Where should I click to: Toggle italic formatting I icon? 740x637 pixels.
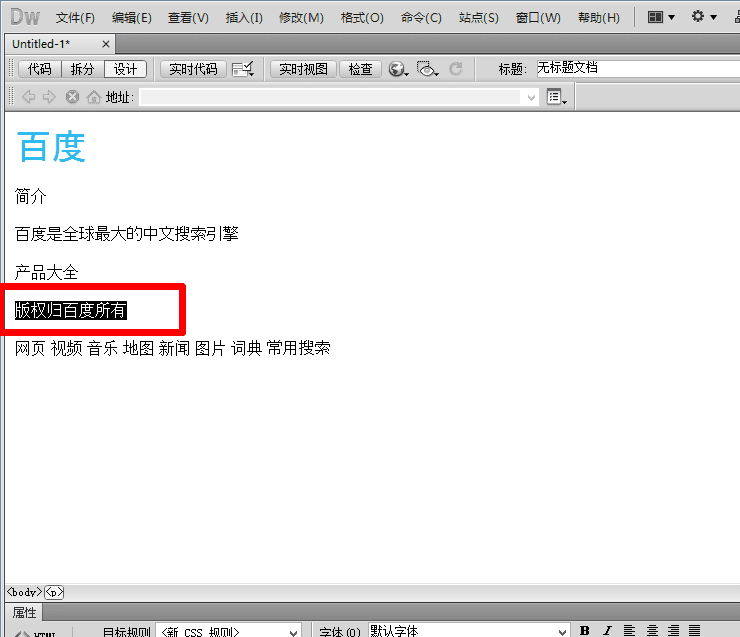tap(607, 630)
